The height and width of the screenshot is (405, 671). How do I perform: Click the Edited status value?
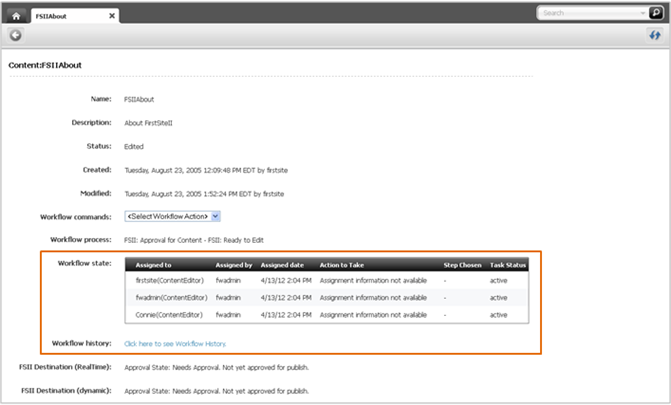click(134, 147)
